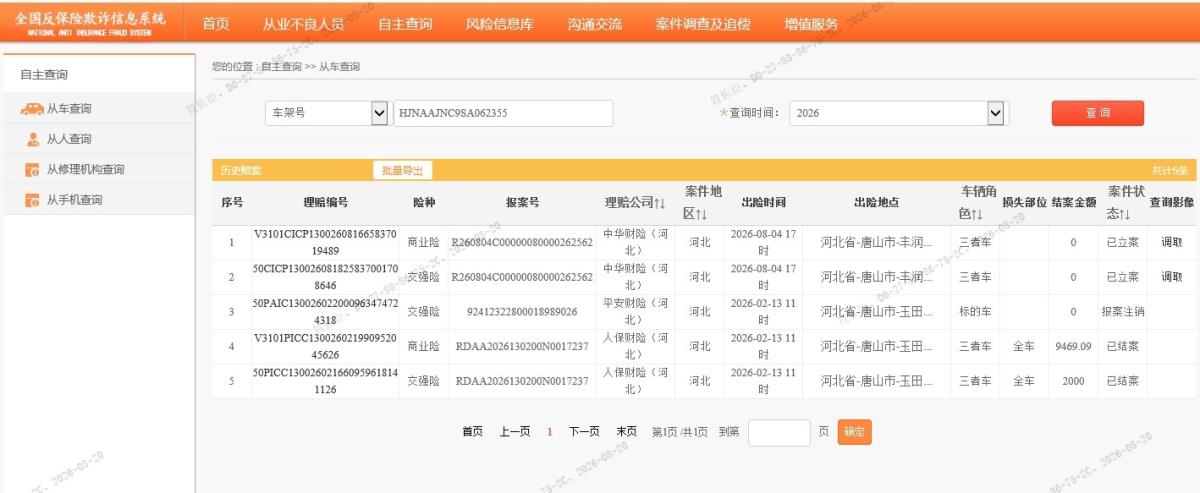Open the 案件调查及追偿 menu
The width and height of the screenshot is (1200, 493).
703,24
